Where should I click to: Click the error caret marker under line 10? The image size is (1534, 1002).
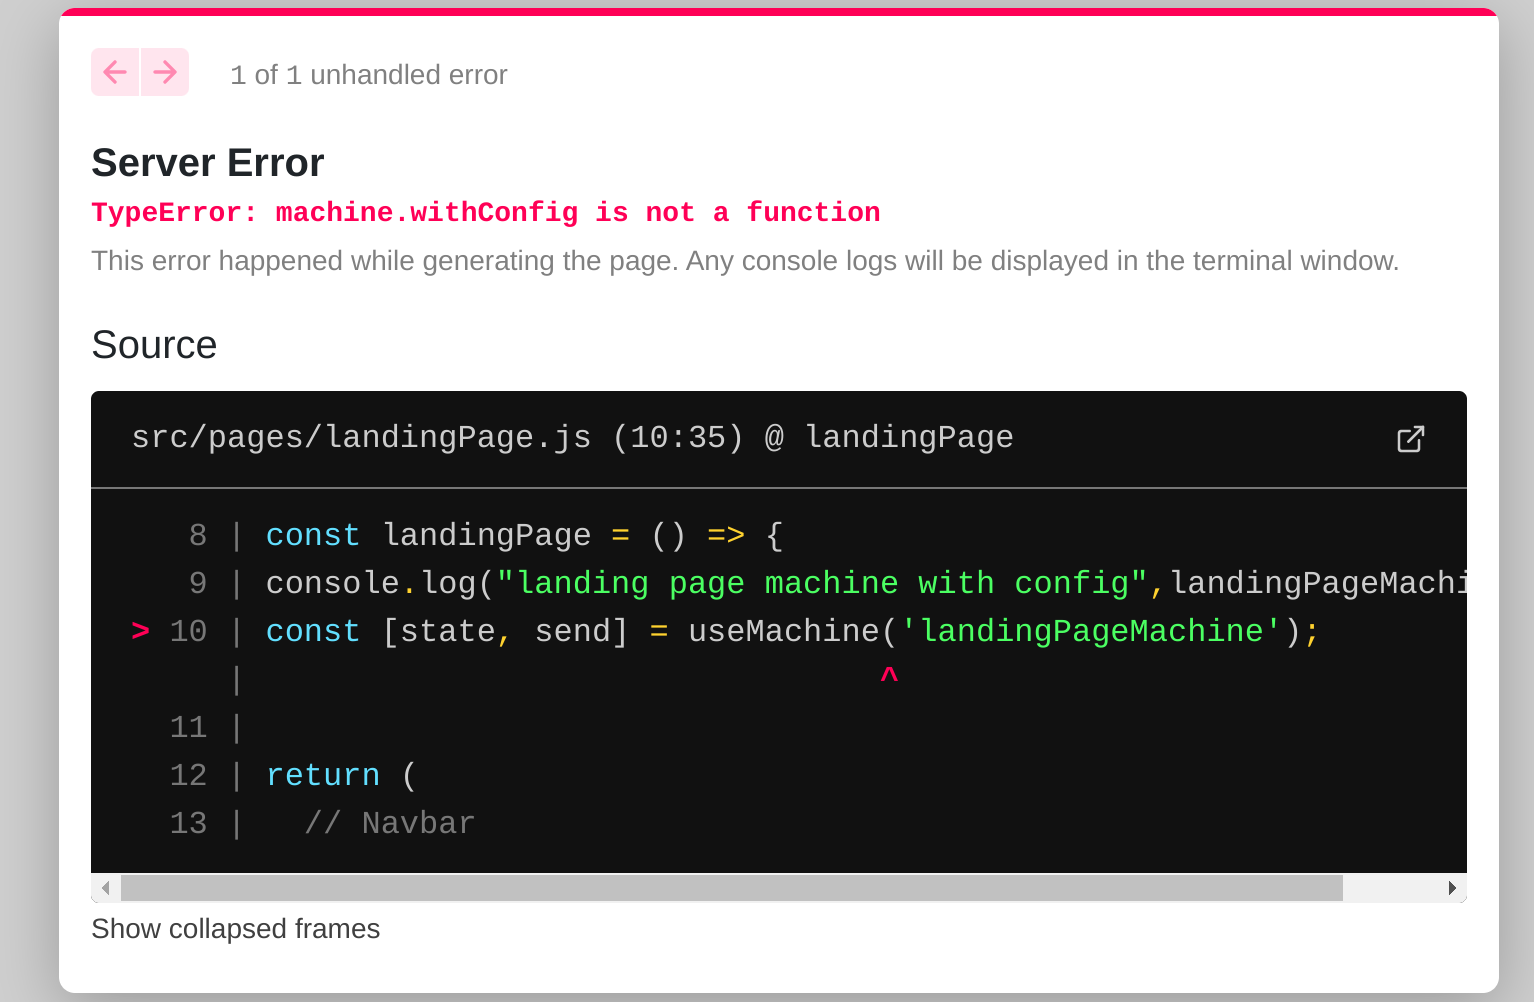tap(888, 675)
